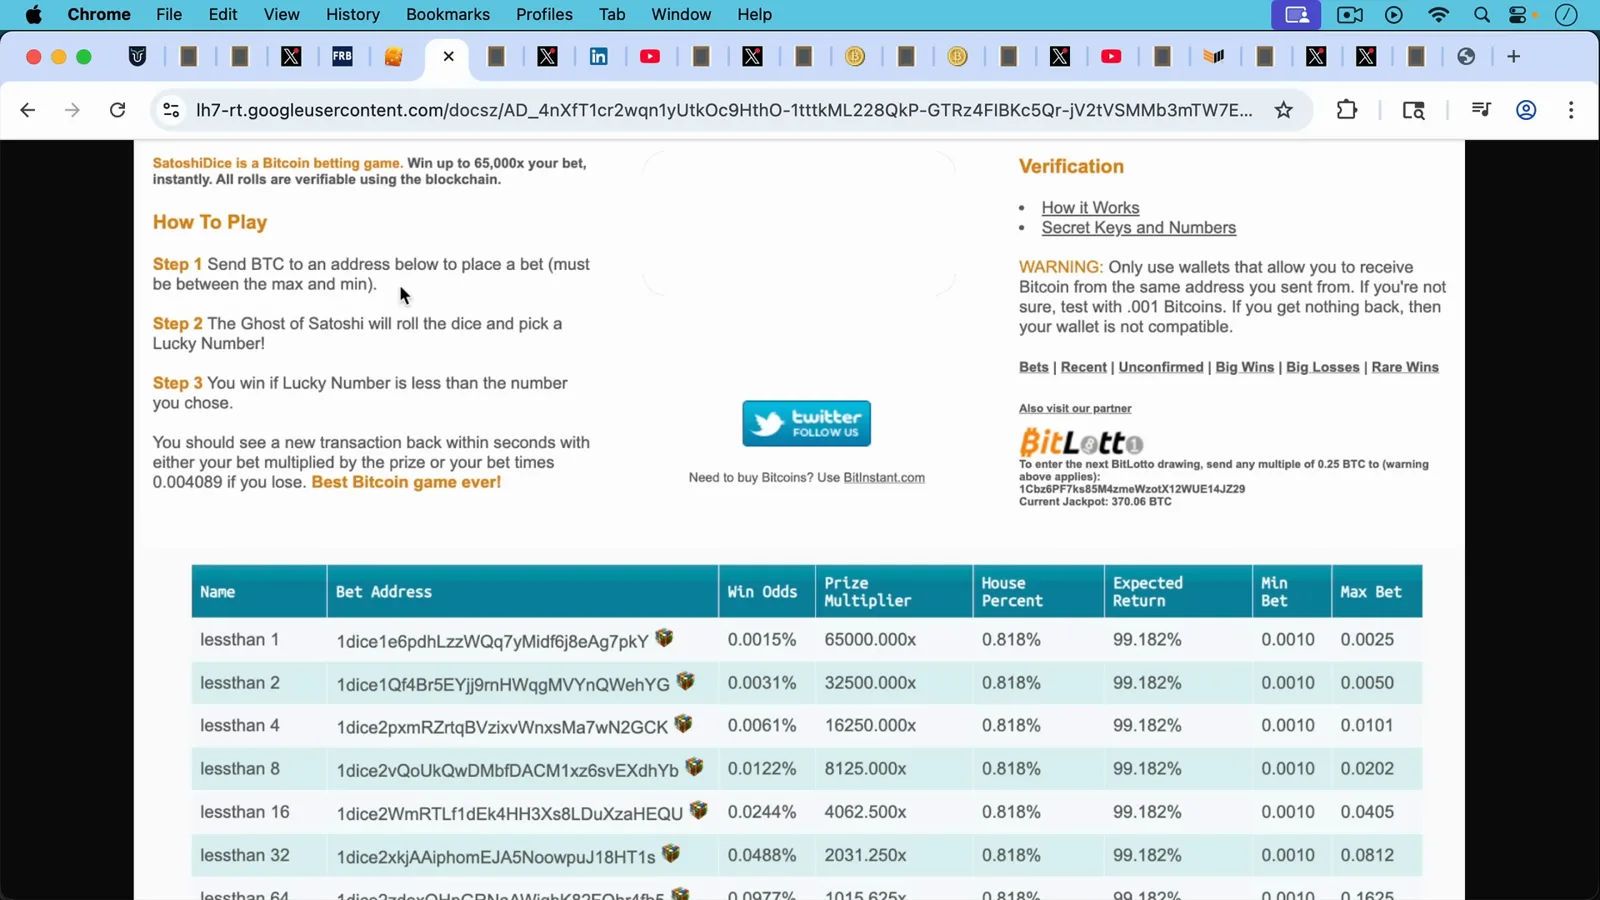This screenshot has height=900, width=1600.
Task: Open the Big Losses link
Action: click(x=1323, y=367)
